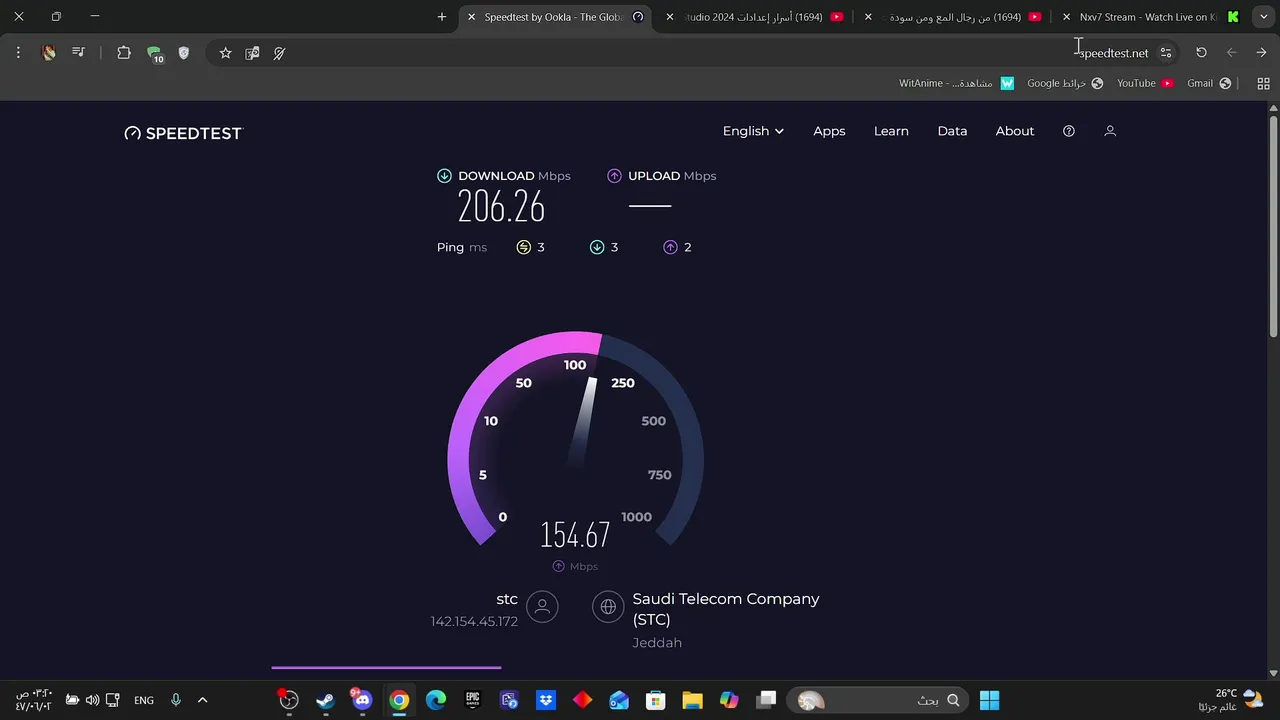Click the globe server icon beside Saudi Telecom
Viewport: 1280px width, 720px height.
(608, 607)
